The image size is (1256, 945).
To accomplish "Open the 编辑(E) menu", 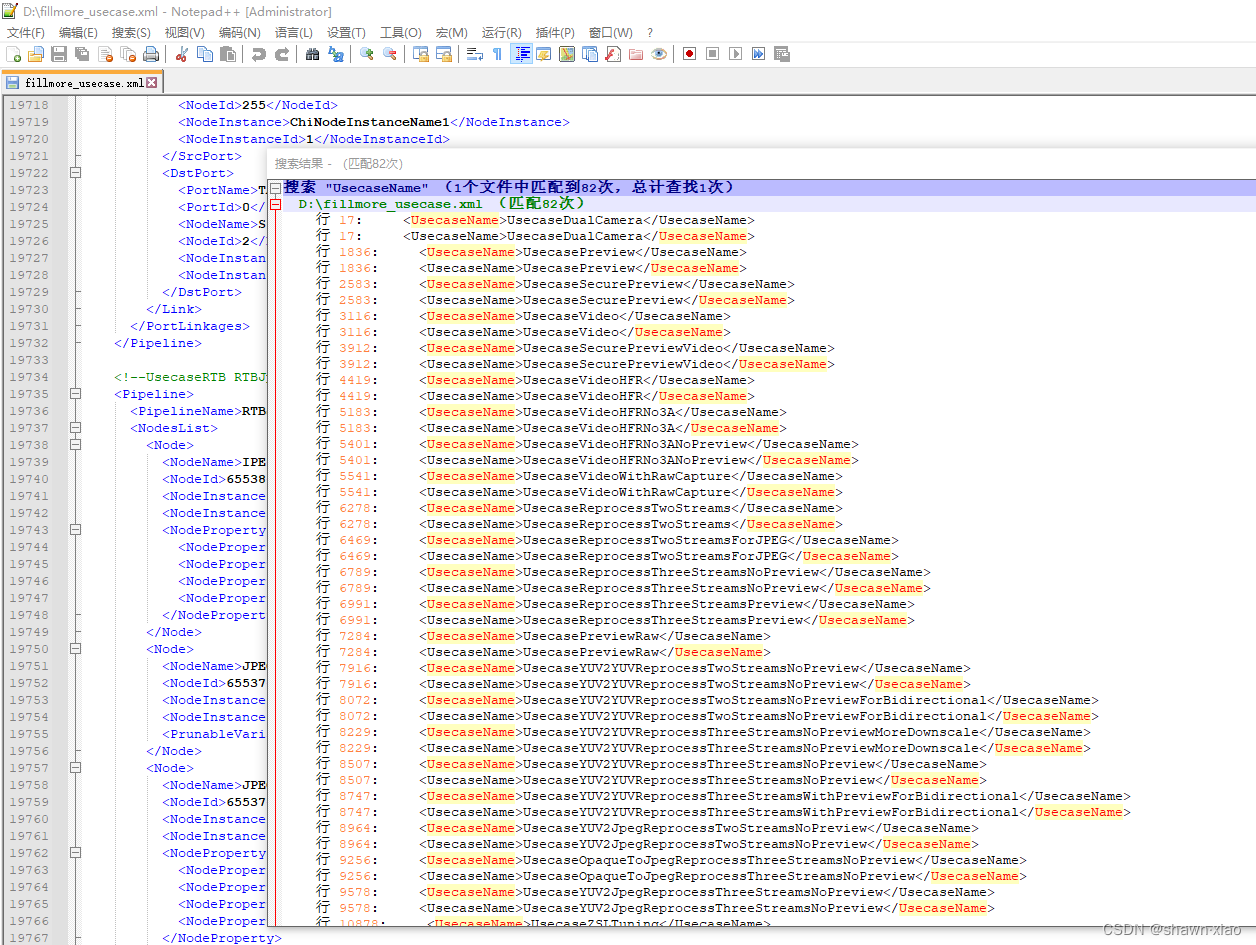I will (x=78, y=33).
